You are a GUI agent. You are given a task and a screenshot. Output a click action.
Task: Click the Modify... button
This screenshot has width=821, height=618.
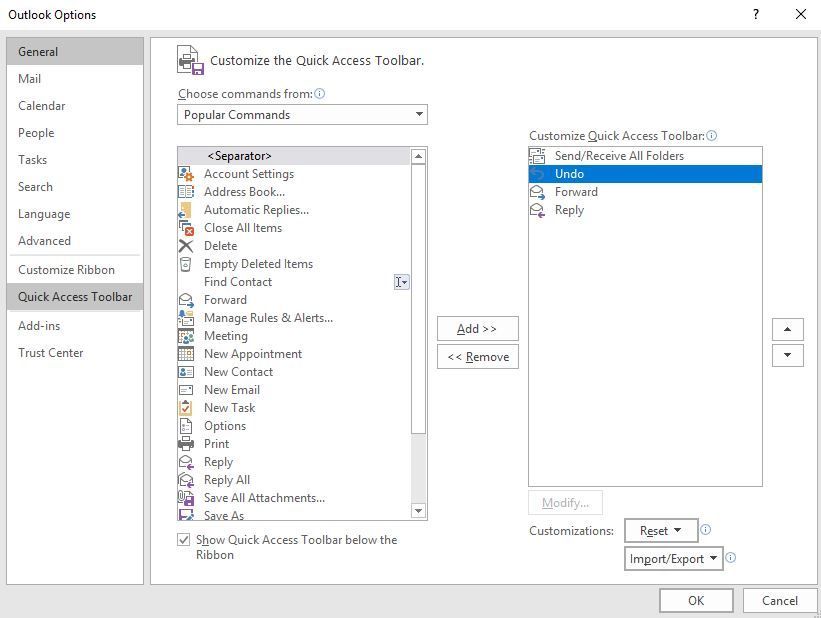click(x=565, y=503)
